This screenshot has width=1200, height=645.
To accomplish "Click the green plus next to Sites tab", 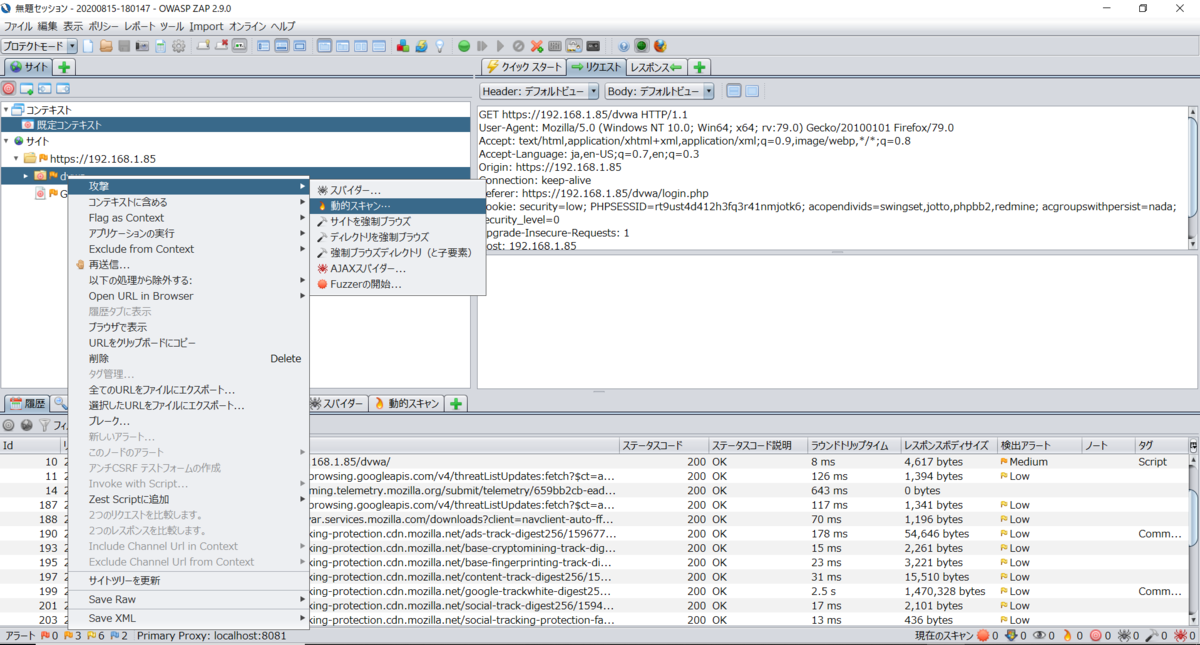I will tap(64, 67).
